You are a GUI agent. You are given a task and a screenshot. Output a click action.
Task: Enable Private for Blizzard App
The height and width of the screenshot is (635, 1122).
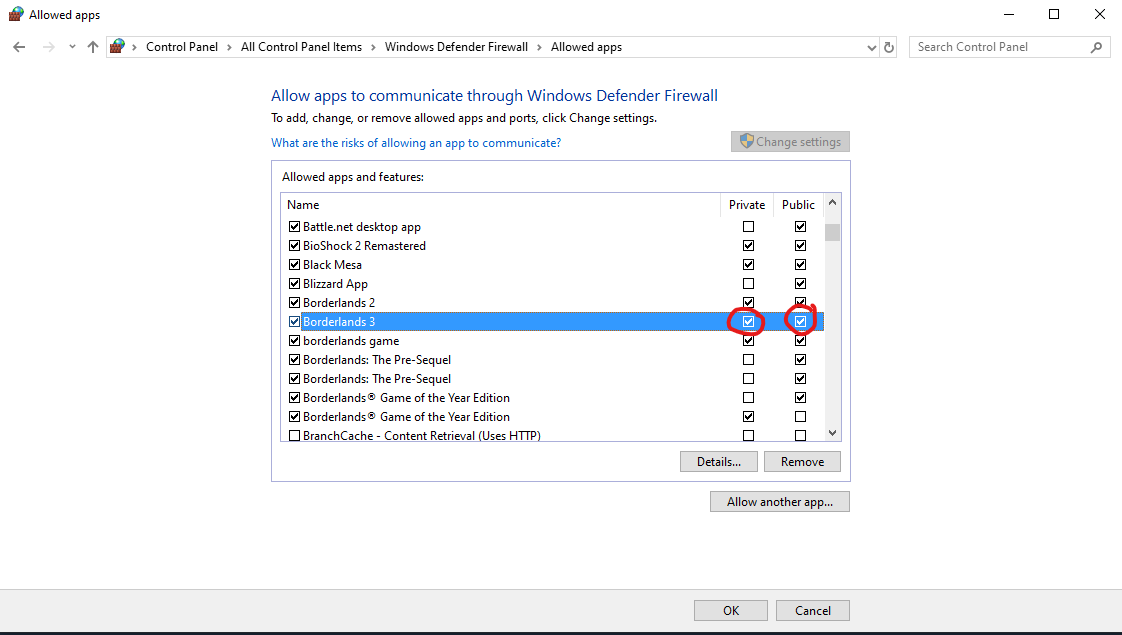point(748,283)
